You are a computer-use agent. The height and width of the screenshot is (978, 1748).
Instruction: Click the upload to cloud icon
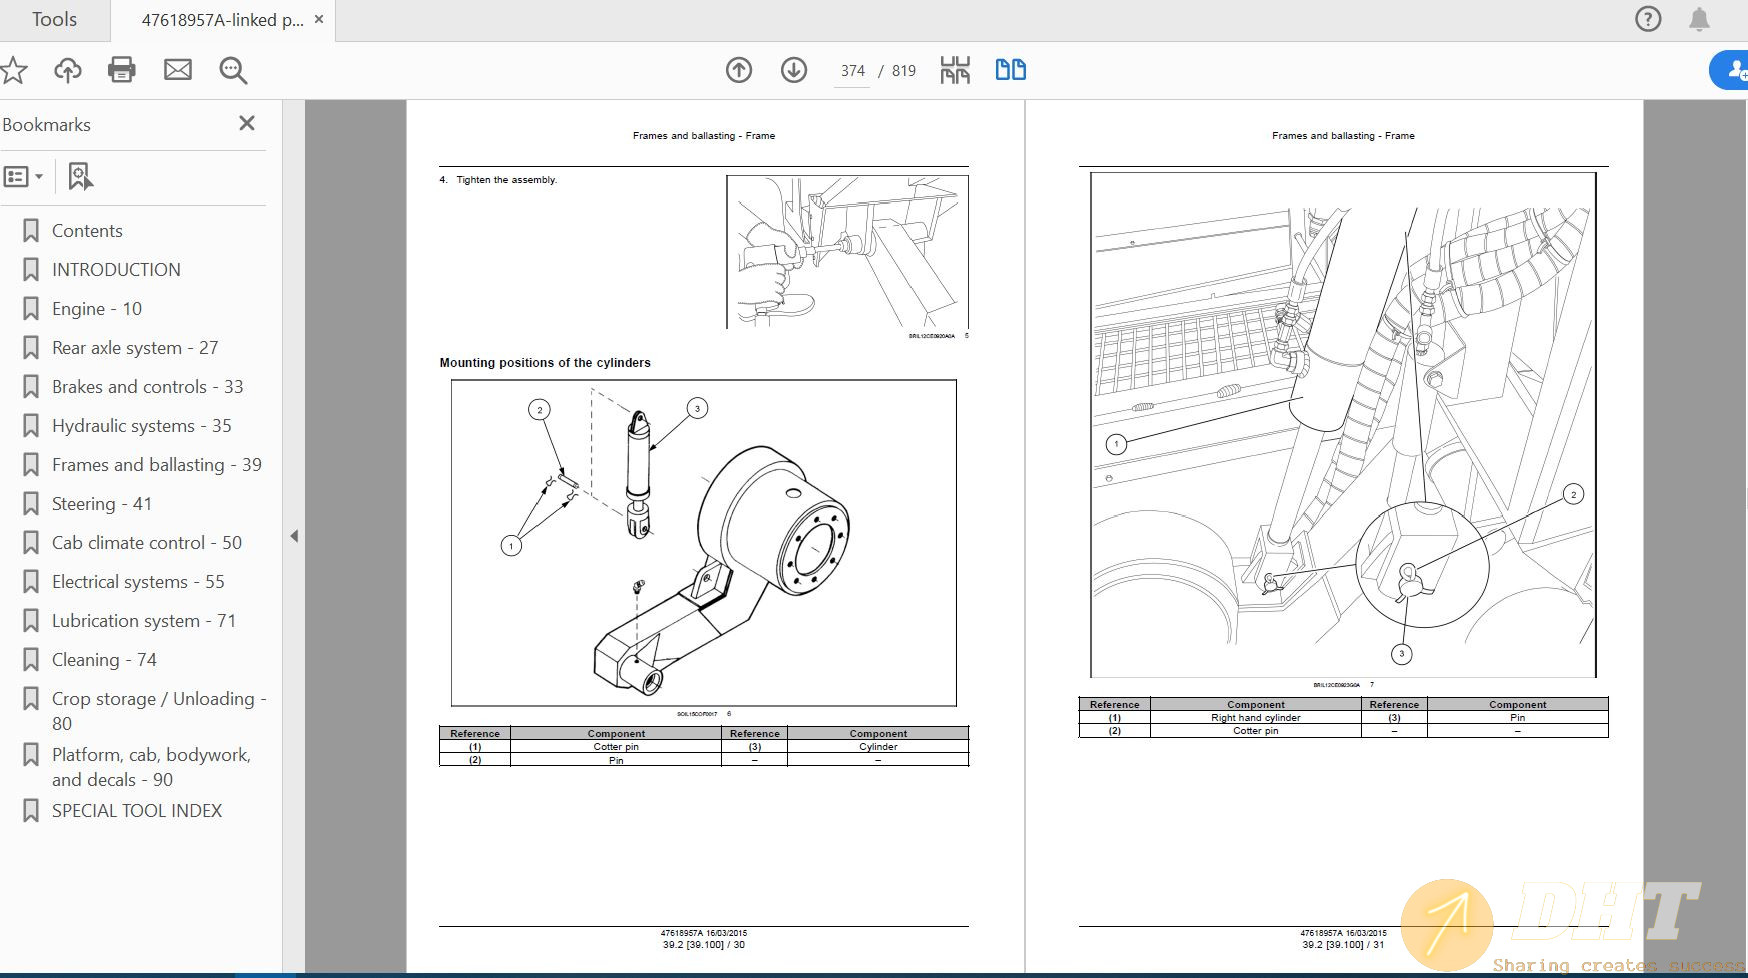(68, 70)
